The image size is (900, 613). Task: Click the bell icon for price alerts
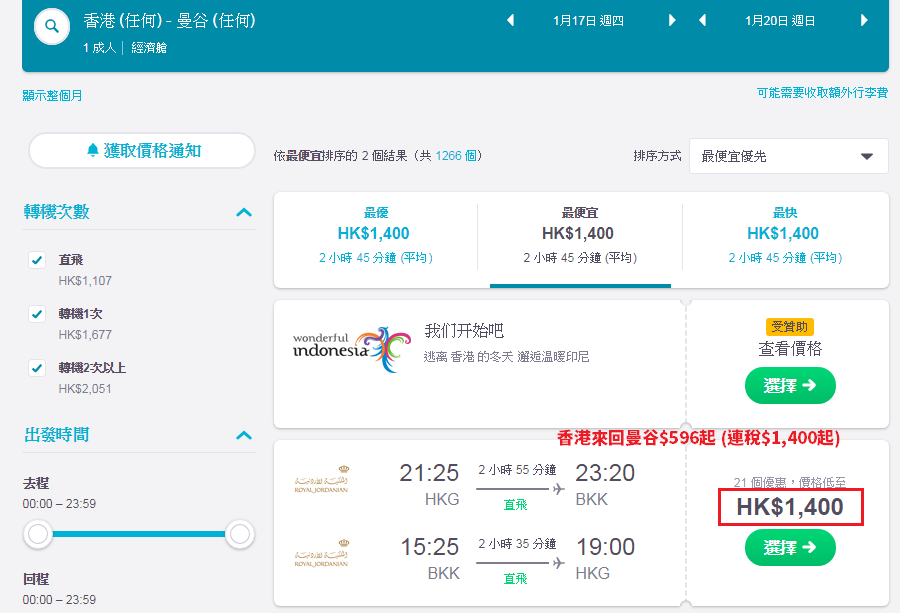pyautogui.click(x=93, y=150)
